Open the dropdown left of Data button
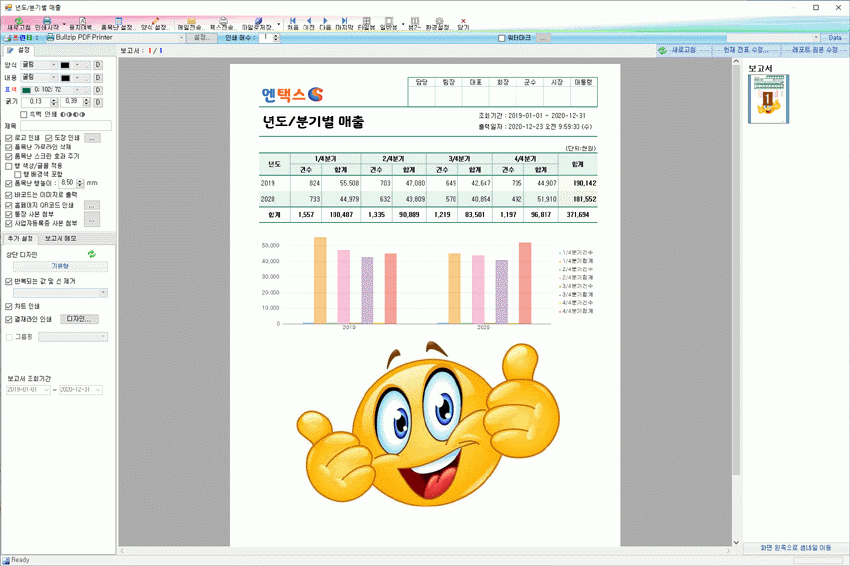This screenshot has width=850, height=566. click(816, 37)
